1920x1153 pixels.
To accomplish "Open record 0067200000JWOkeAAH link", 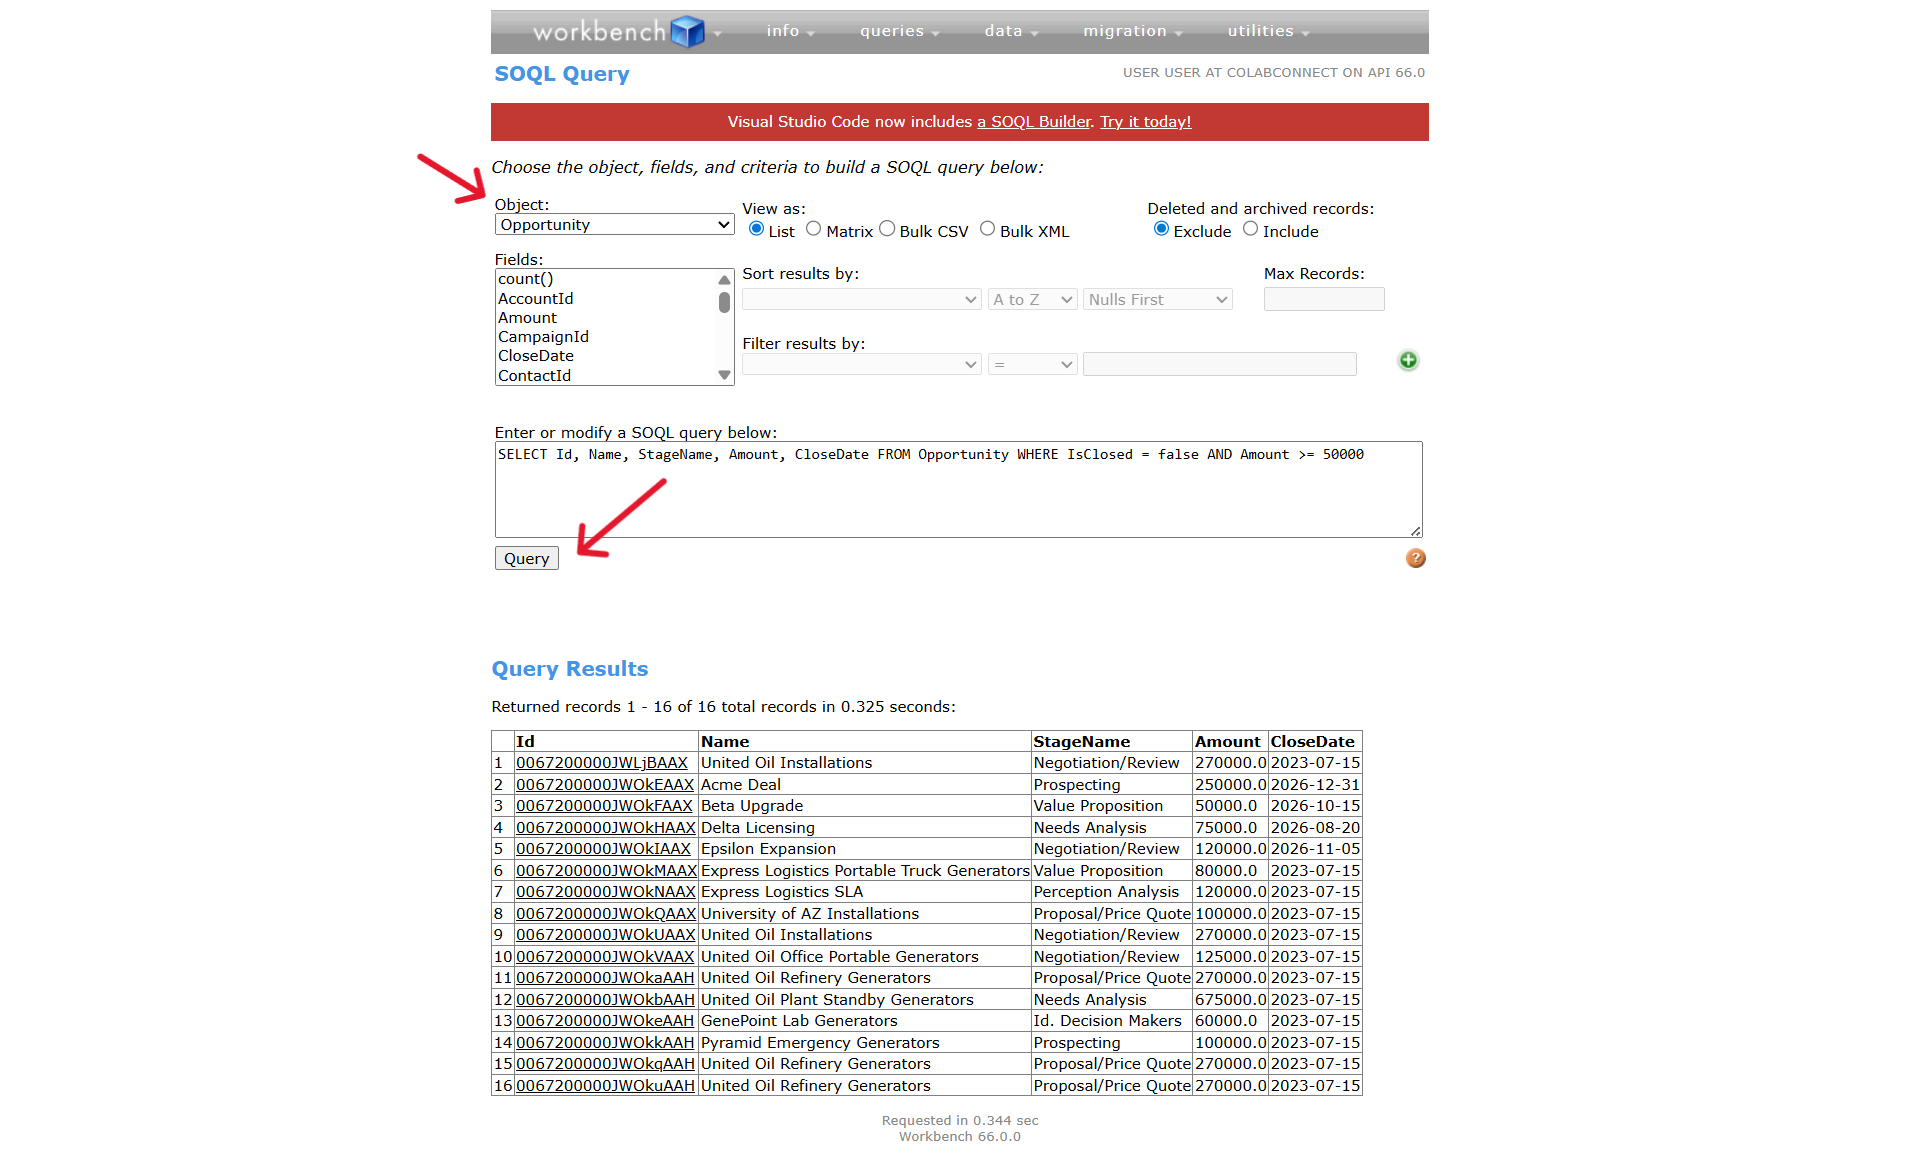I will (x=605, y=1021).
